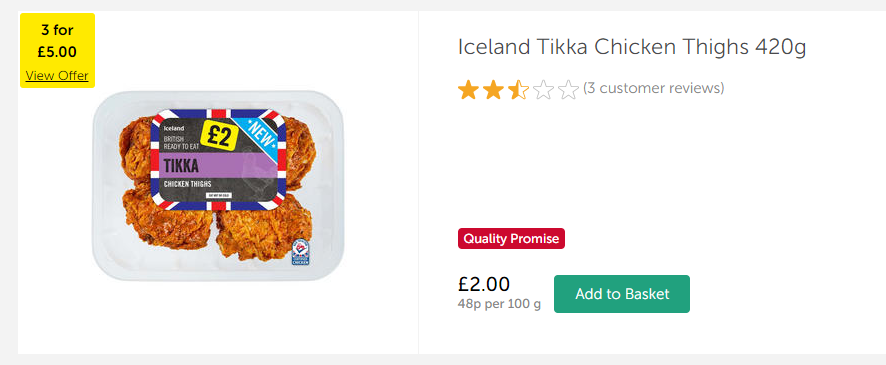Click the fifth empty rating star
Screen dimensions: 886x365
point(568,90)
